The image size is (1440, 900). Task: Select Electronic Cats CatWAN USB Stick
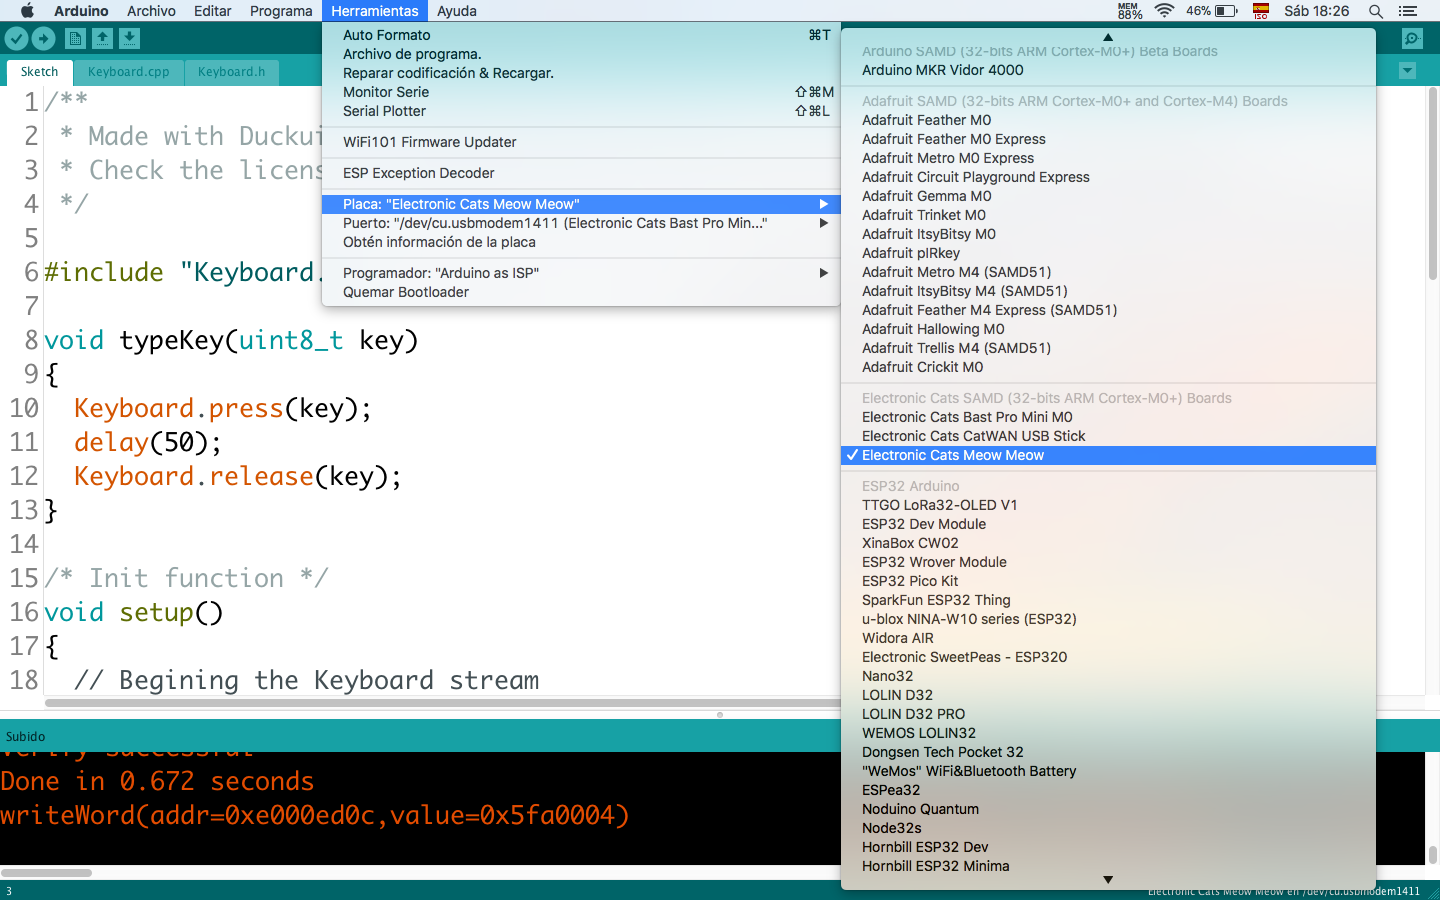1109,436
